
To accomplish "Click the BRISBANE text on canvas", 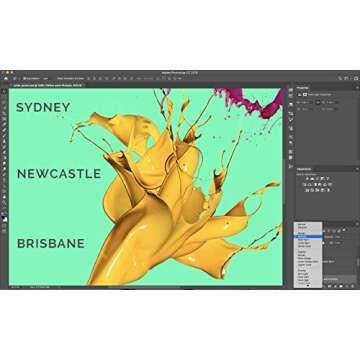I will [51, 243].
